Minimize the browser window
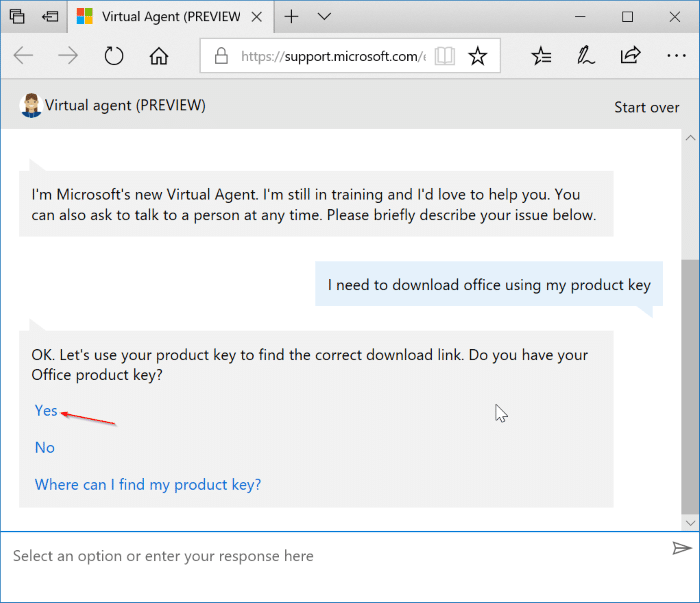 (580, 17)
